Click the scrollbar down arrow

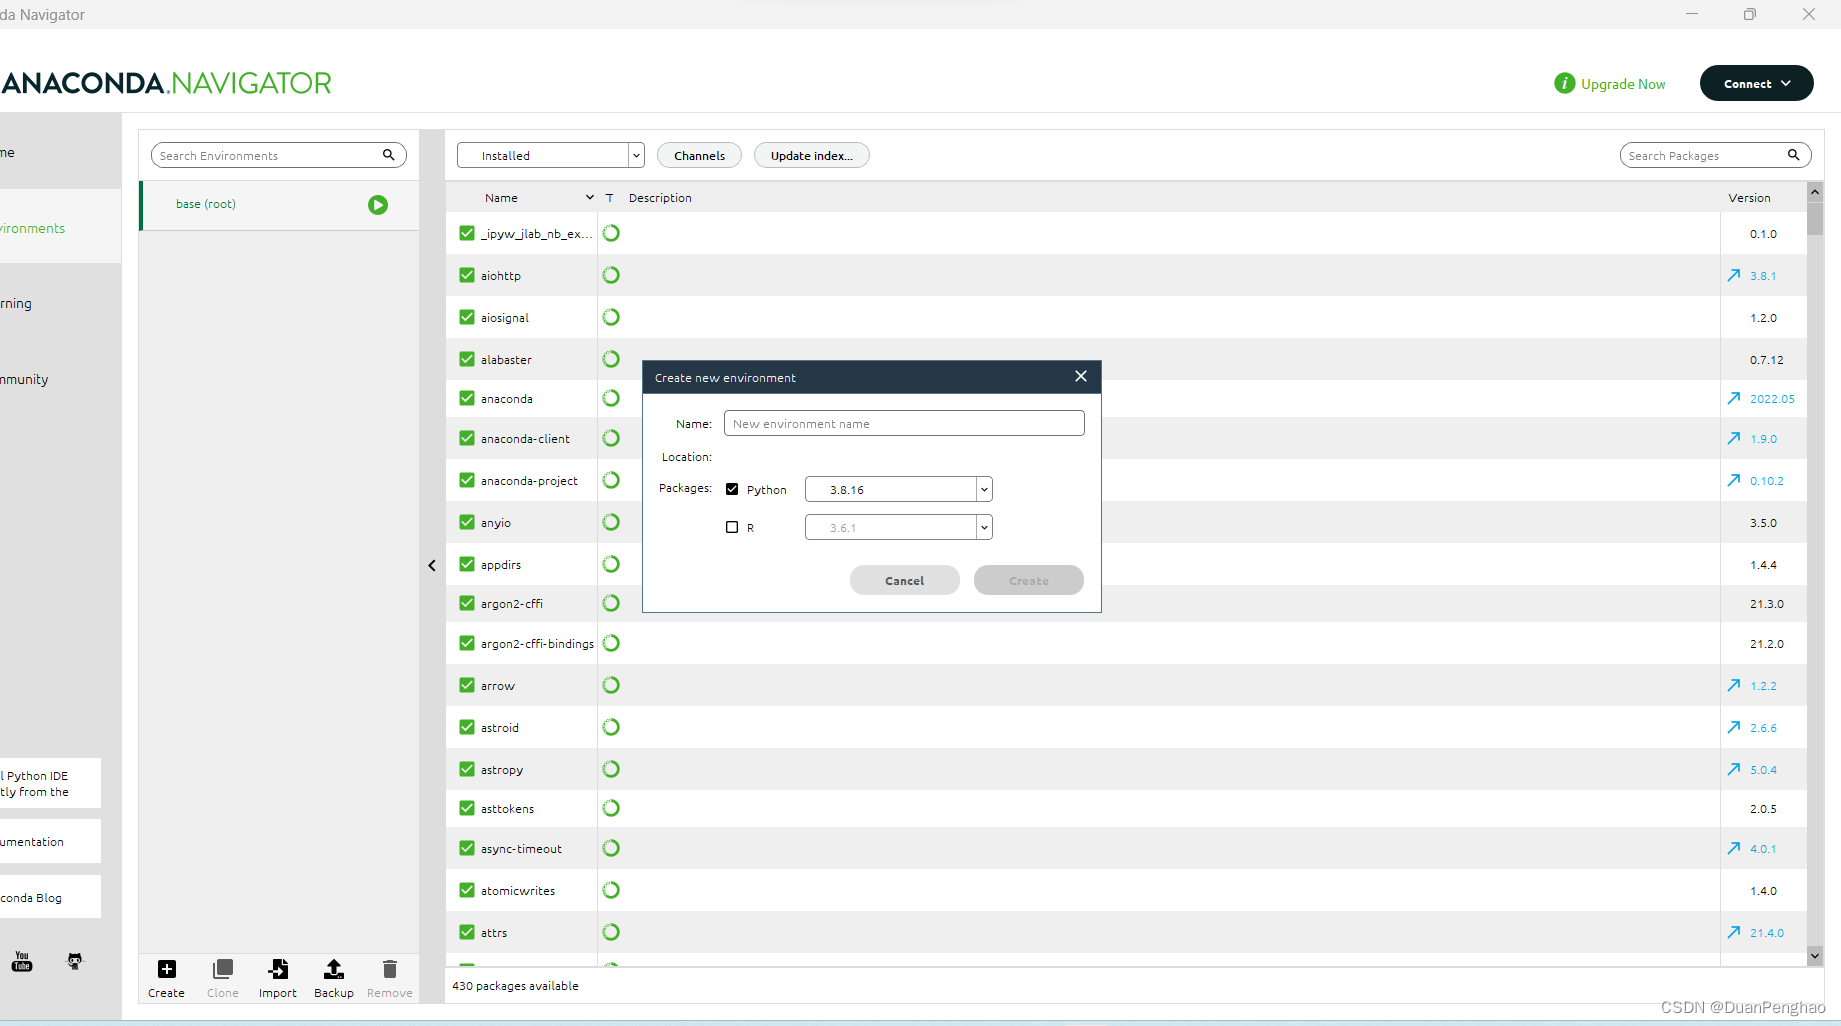(x=1815, y=956)
